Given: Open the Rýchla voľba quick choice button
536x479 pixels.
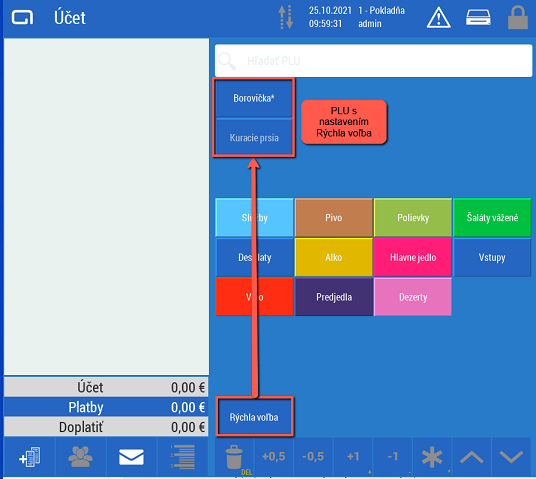Looking at the screenshot, I should [x=254, y=417].
